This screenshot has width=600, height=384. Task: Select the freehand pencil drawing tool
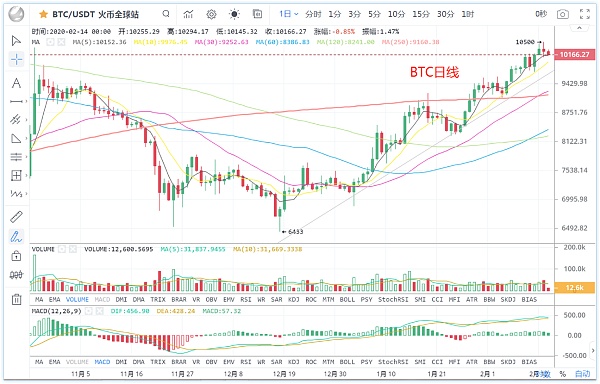tap(16, 236)
